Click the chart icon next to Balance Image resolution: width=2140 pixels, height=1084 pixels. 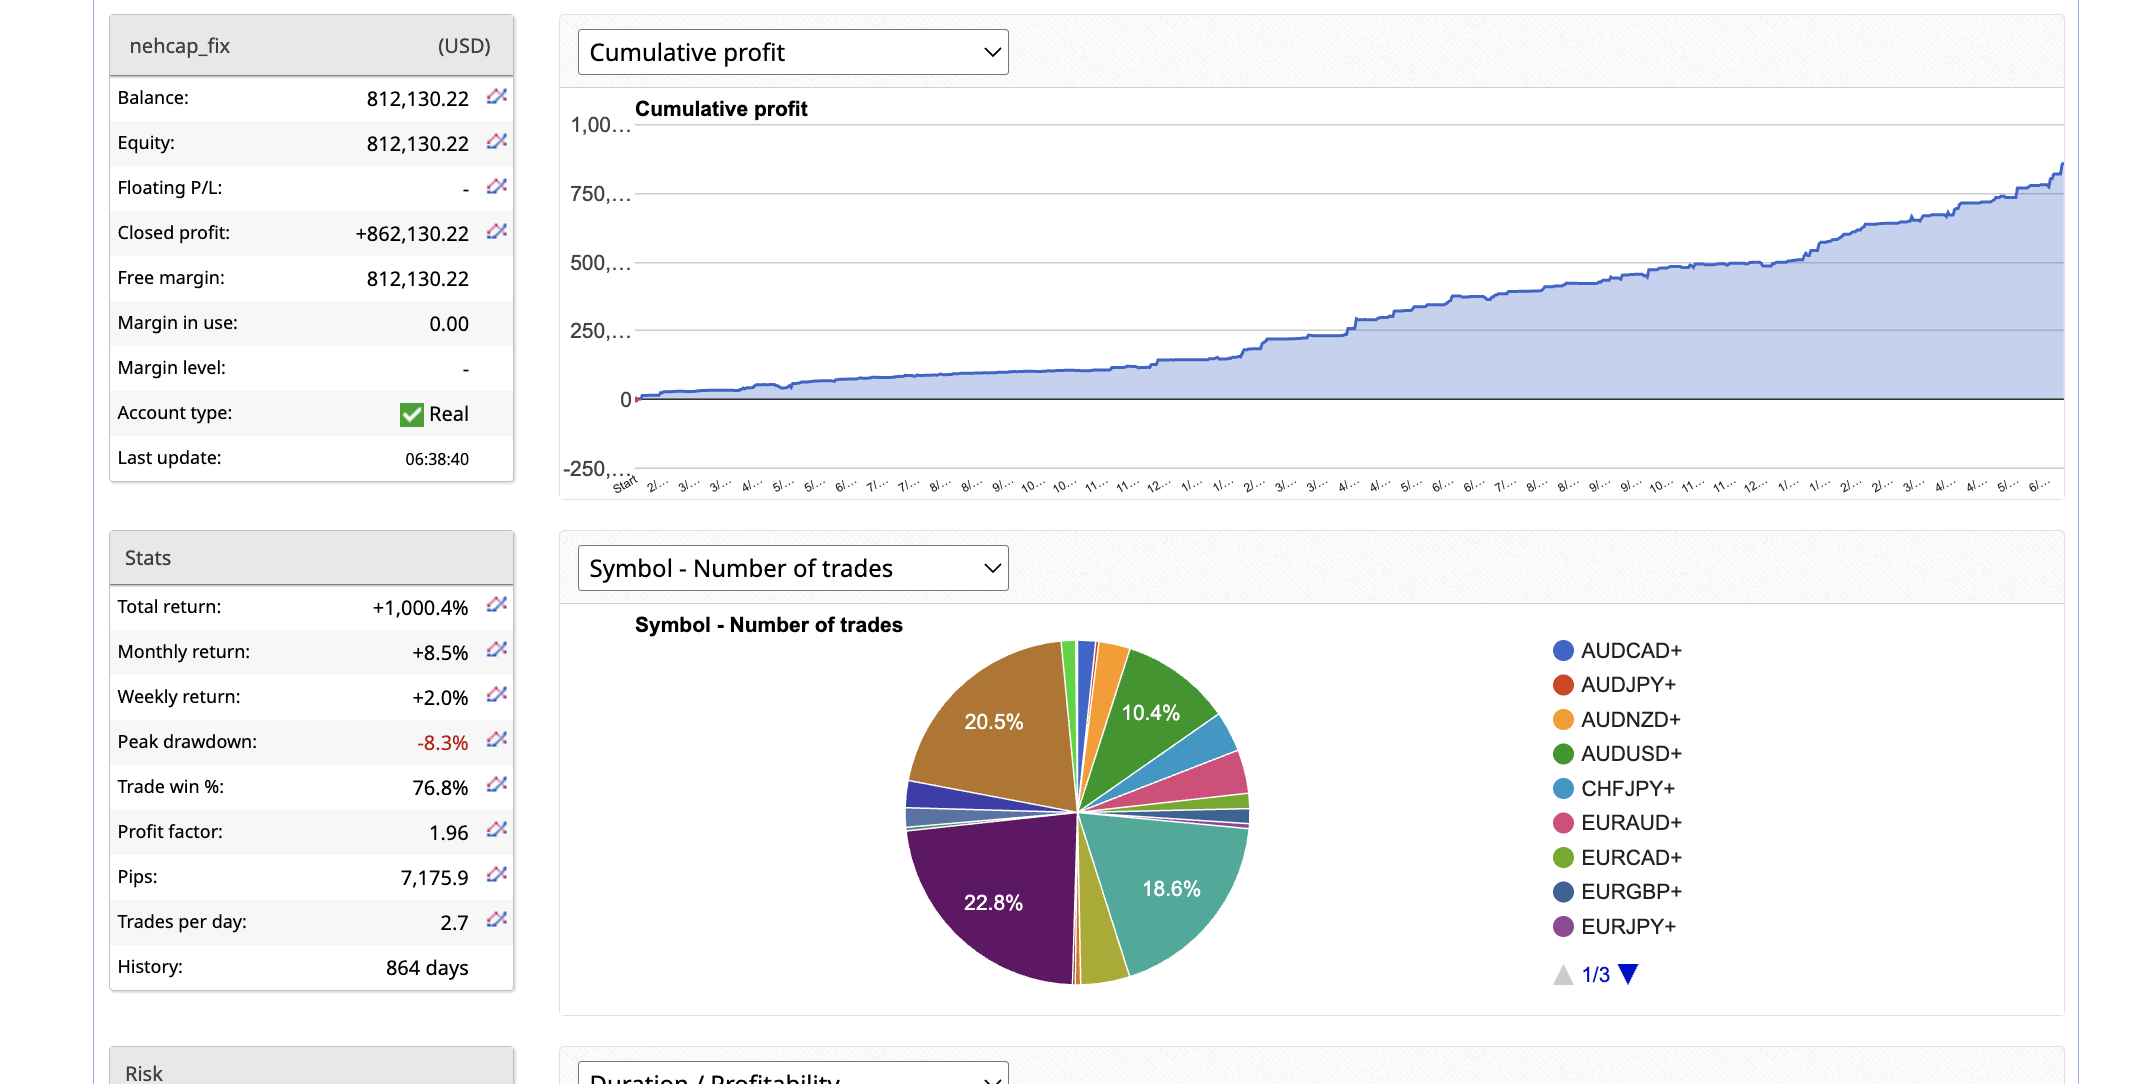click(x=497, y=97)
